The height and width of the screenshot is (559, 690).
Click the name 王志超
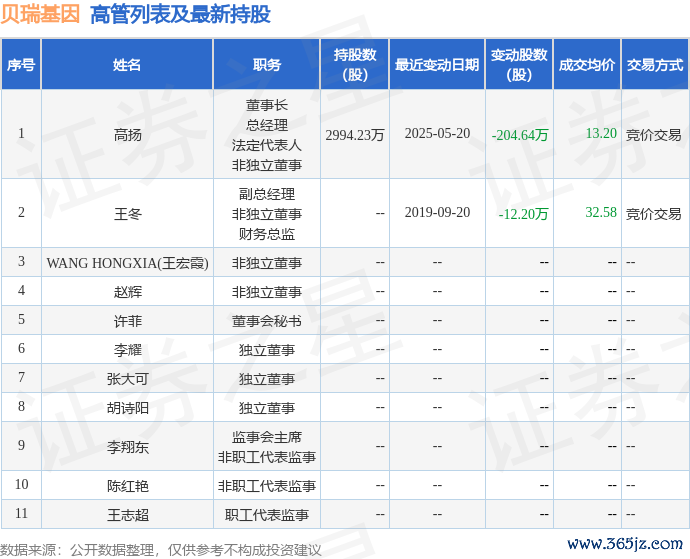tap(128, 515)
